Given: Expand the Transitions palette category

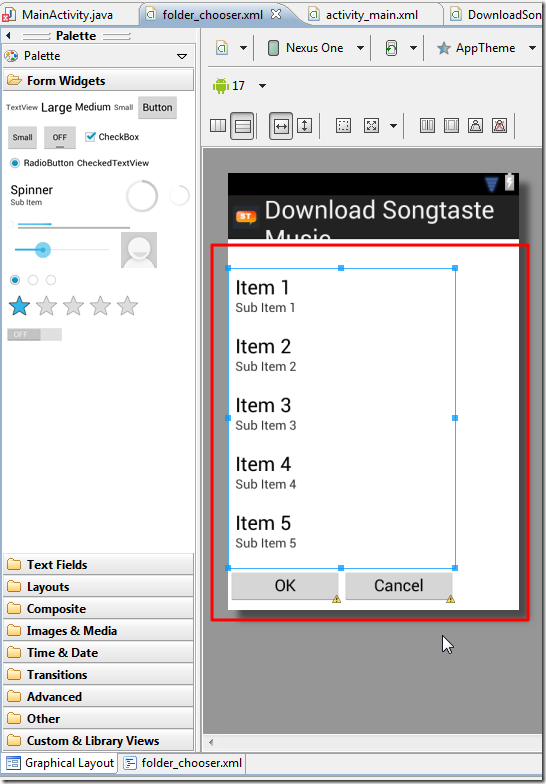Looking at the screenshot, I should tap(98, 674).
